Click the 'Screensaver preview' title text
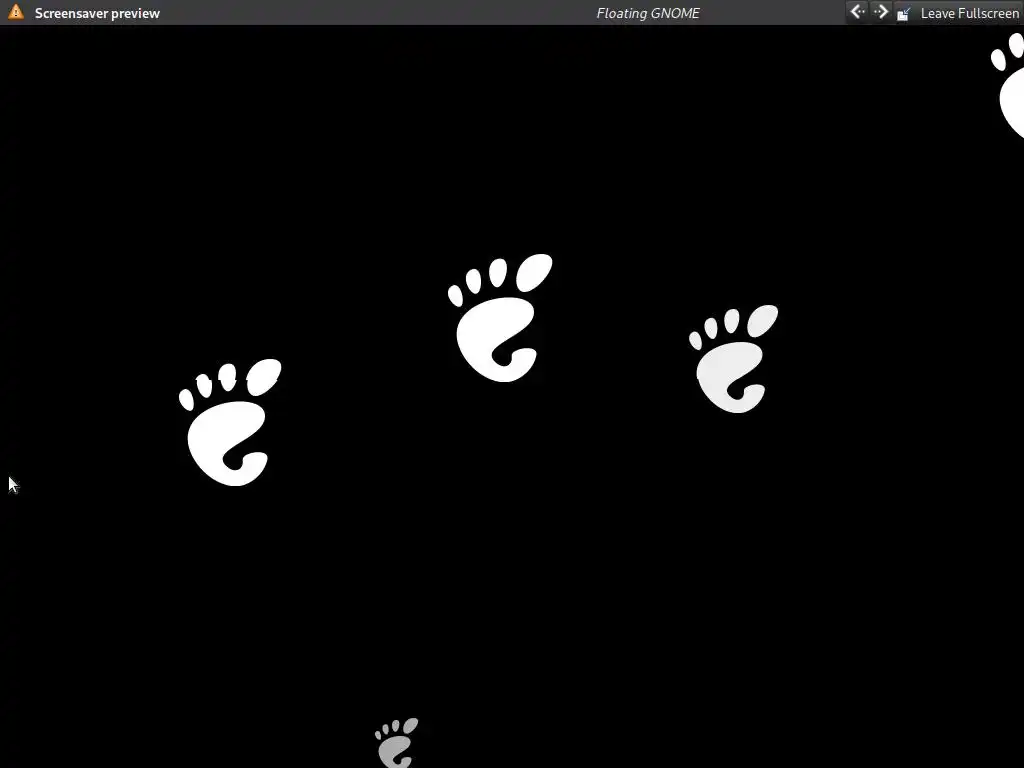This screenshot has width=1024, height=768. click(97, 13)
